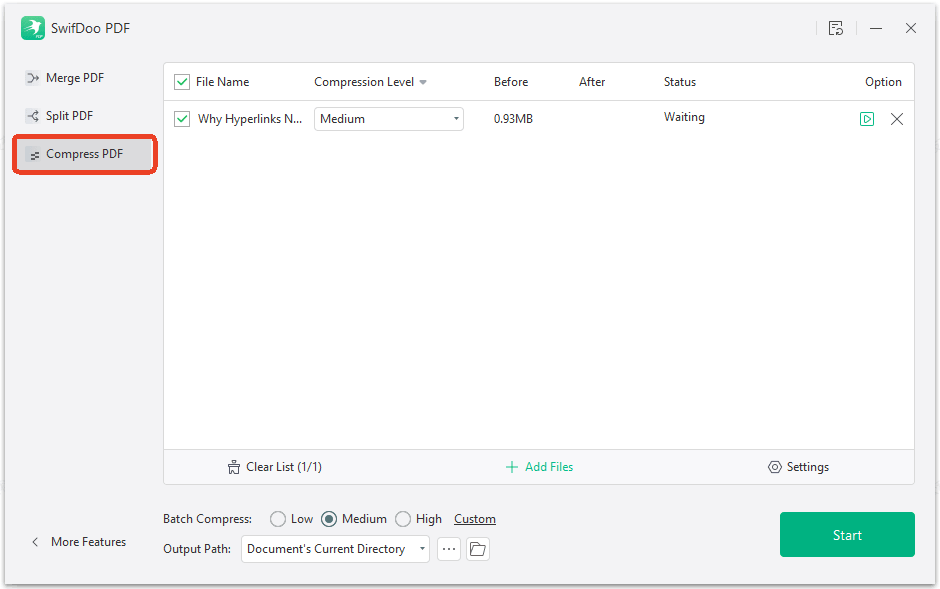Open the history log icon in the title bar

coord(836,28)
